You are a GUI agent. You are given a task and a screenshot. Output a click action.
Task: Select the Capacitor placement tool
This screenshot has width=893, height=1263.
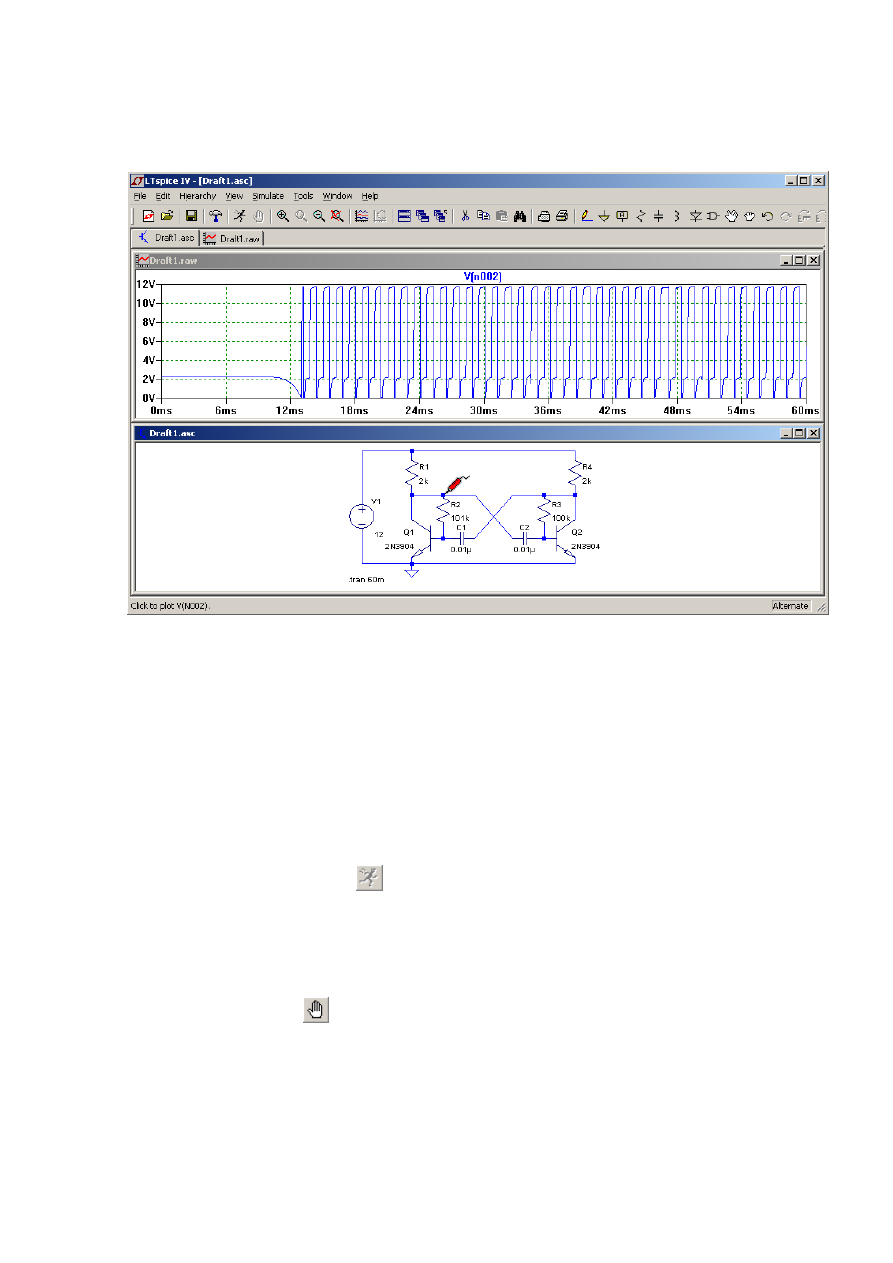coord(658,215)
